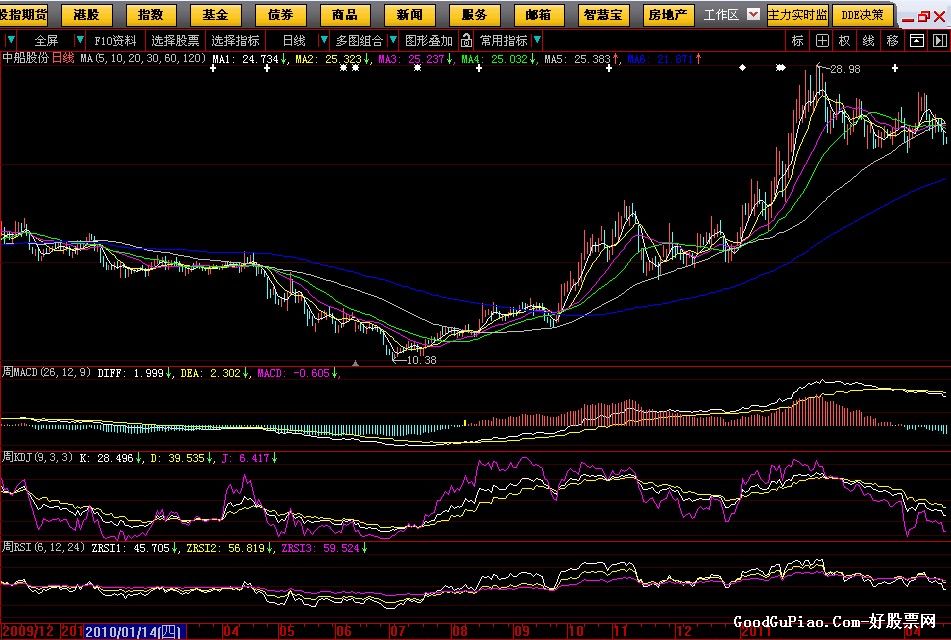This screenshot has height=640, width=951.
Task: Toggle 图形叠加 chart overlay
Action: coord(428,40)
